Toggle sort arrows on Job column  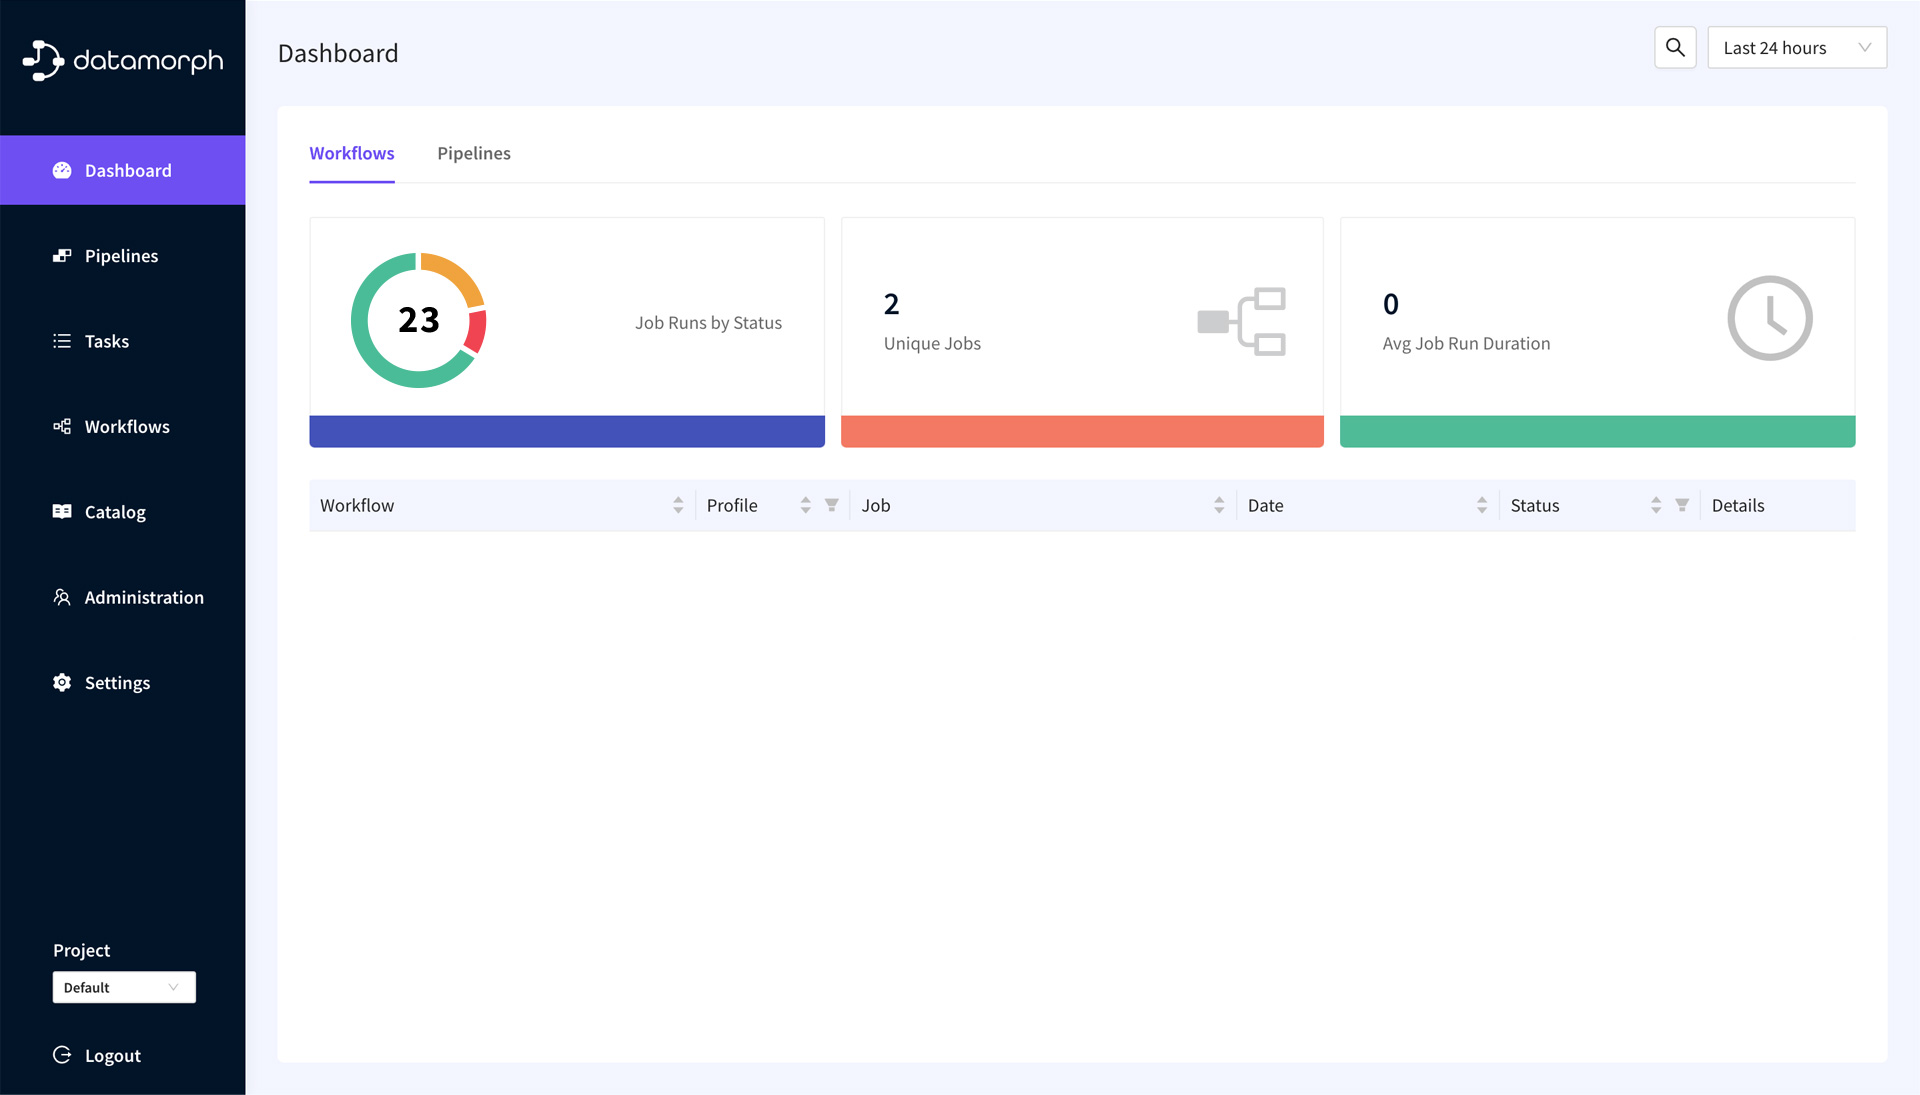coord(1219,505)
